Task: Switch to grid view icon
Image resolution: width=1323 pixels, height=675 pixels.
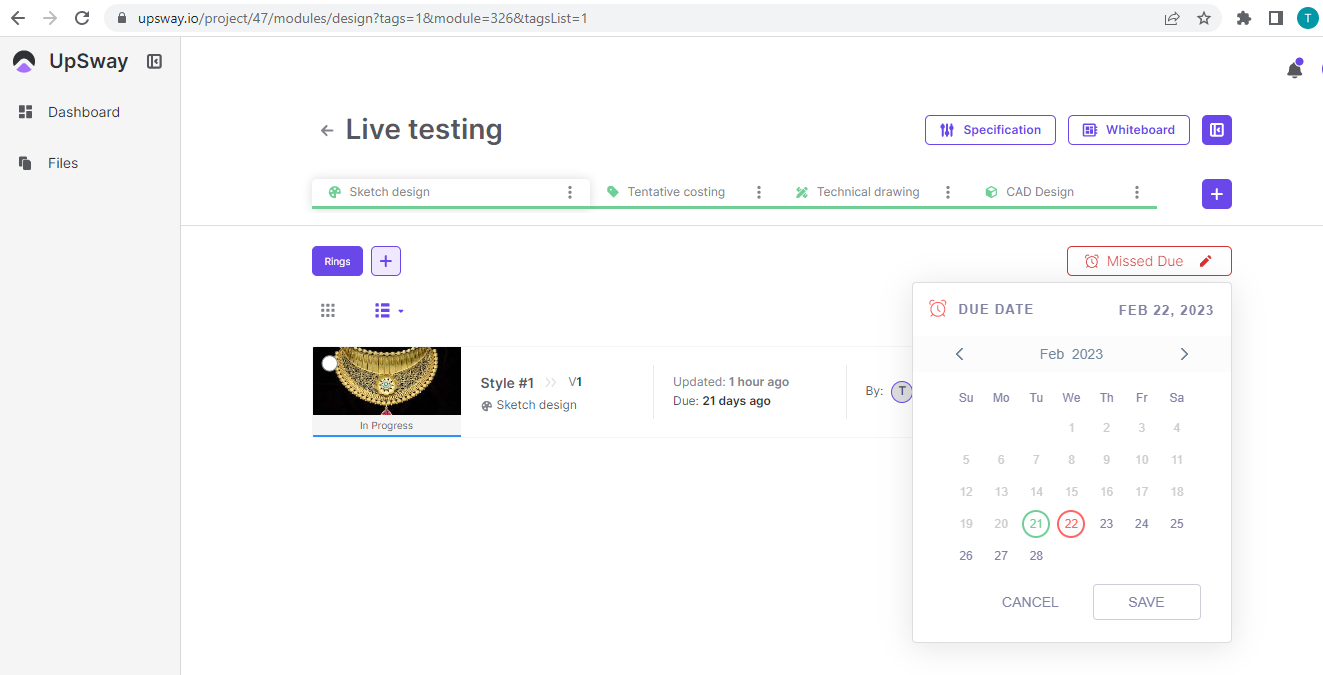Action: click(x=328, y=311)
